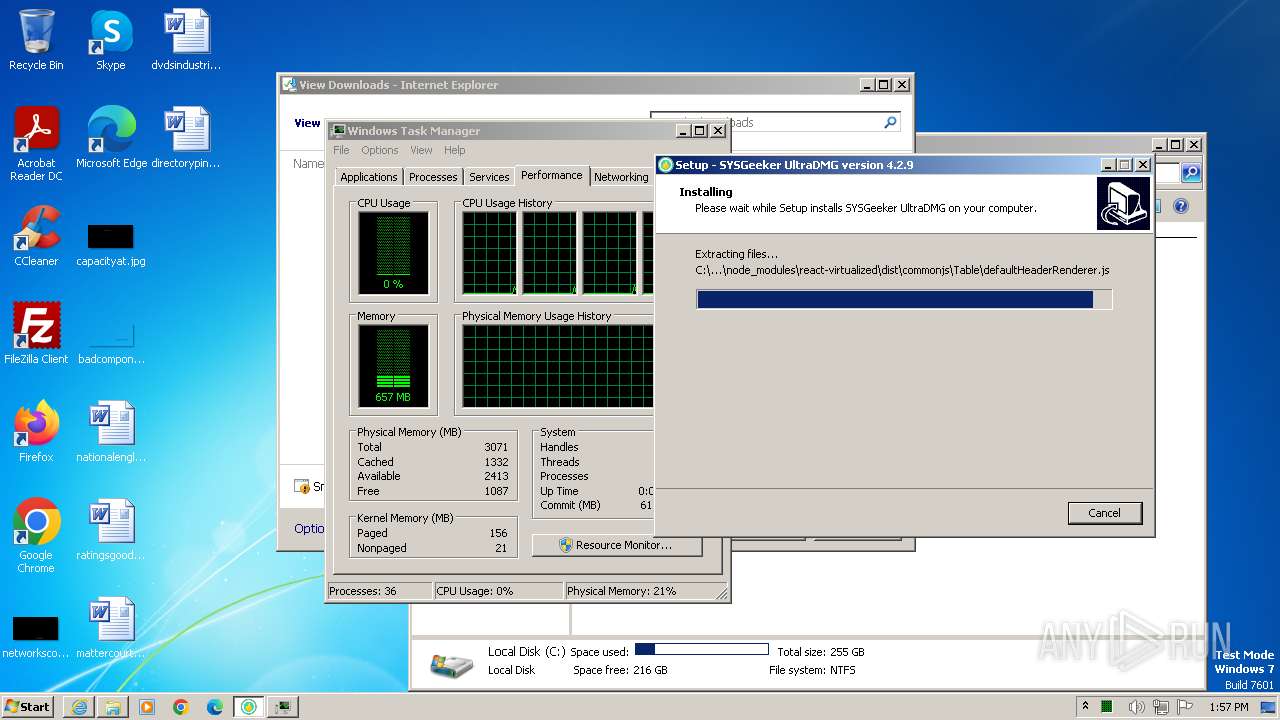Show hidden tray icons arrow

[x=1085, y=707]
